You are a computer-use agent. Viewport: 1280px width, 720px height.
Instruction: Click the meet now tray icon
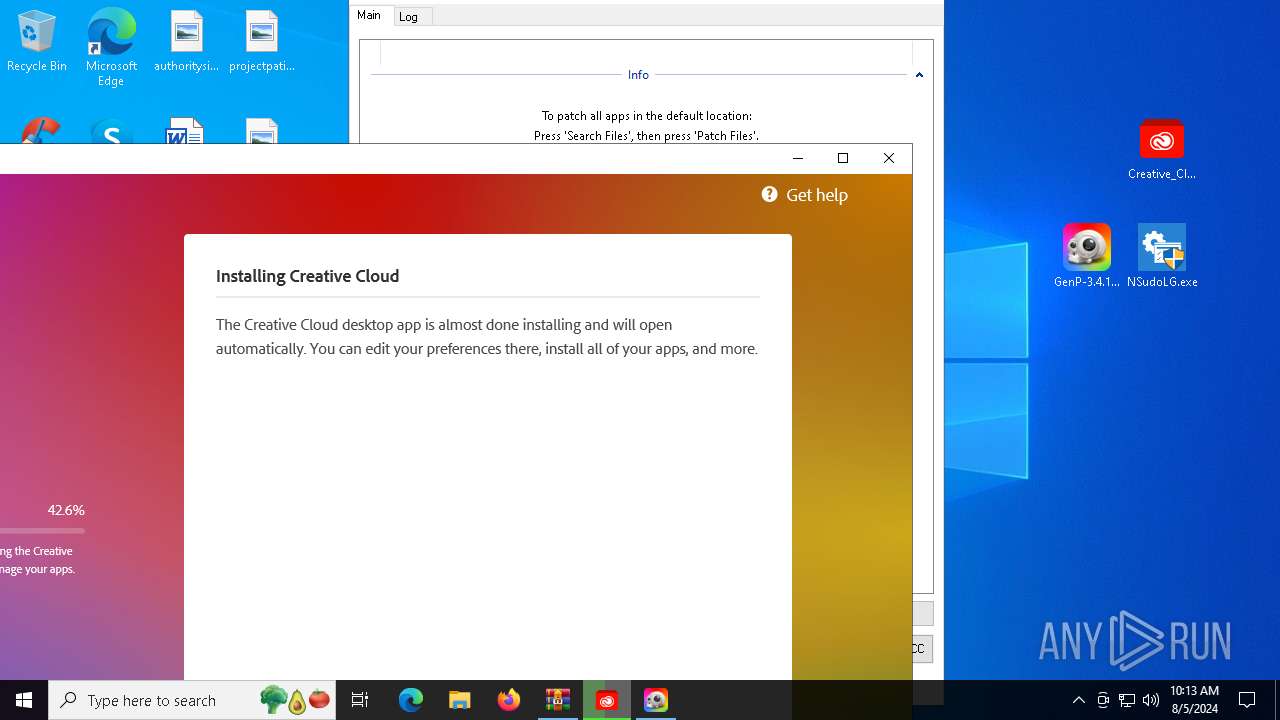tap(1103, 700)
